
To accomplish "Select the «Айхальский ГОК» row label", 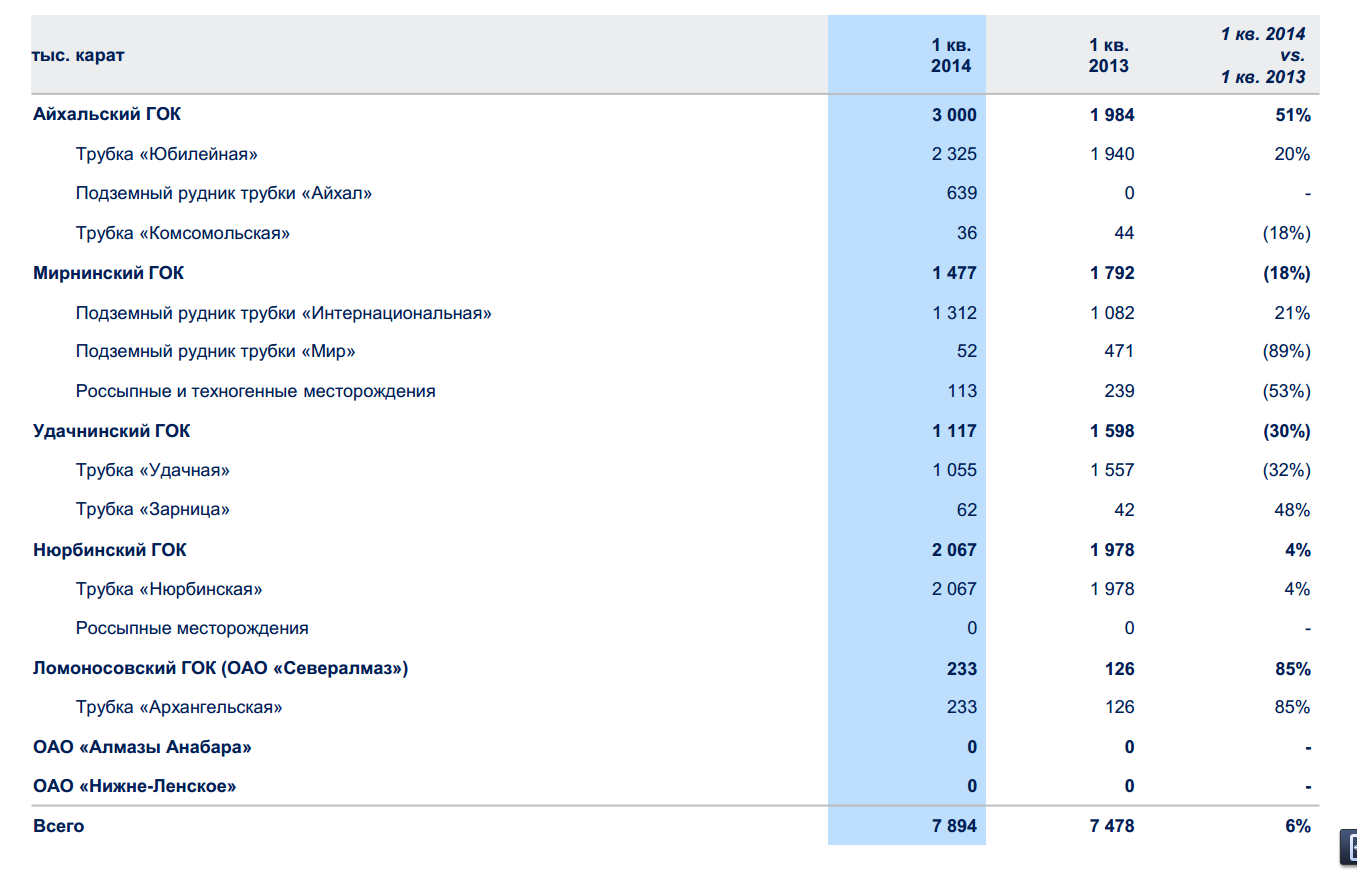I will 107,114.
